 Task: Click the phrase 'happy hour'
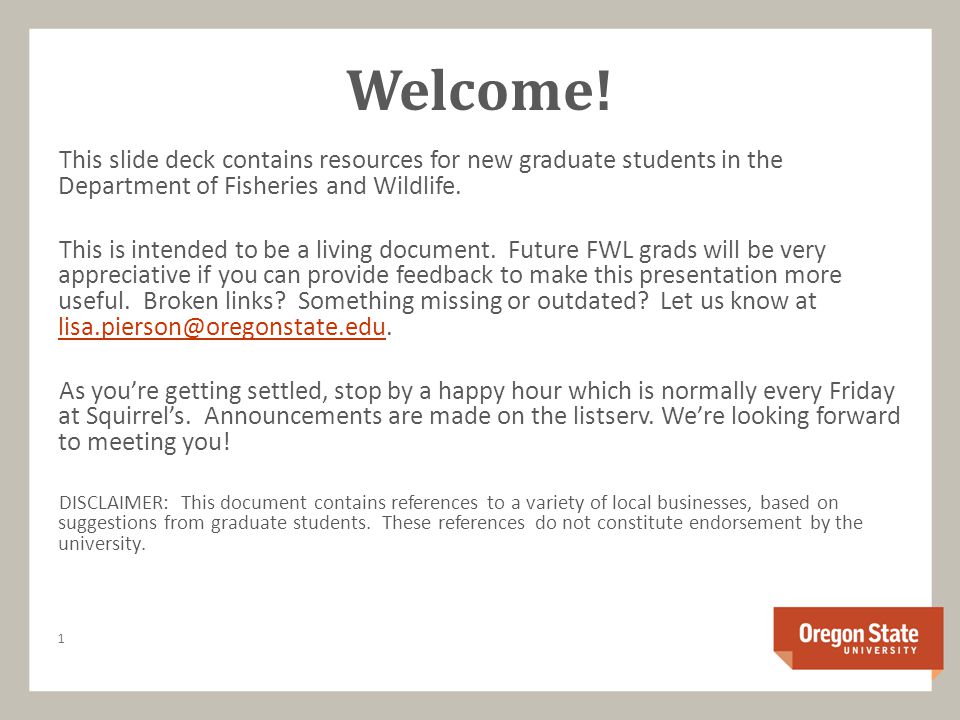[500, 391]
